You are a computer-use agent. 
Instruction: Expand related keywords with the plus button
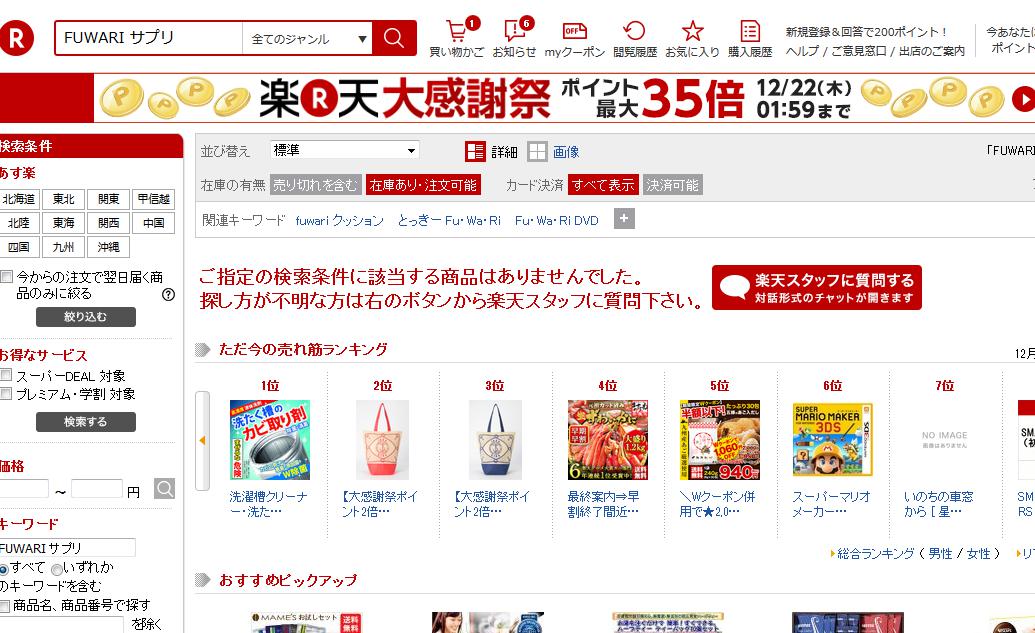click(624, 218)
